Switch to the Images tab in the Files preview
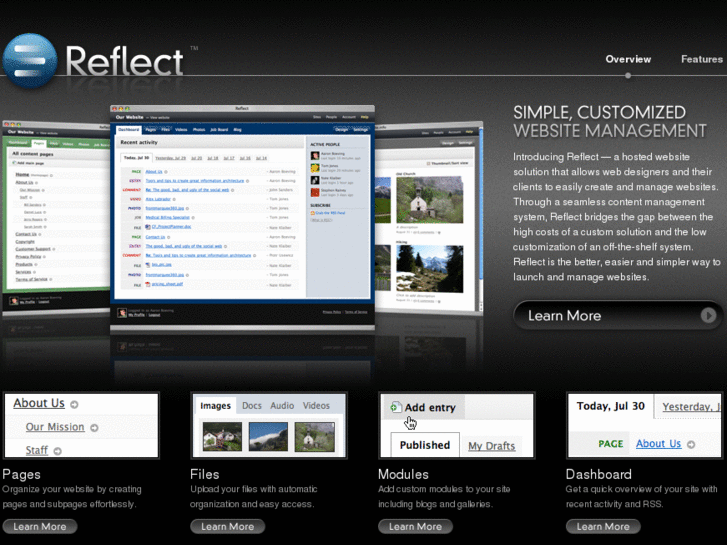This screenshot has width=727, height=545. pos(216,405)
